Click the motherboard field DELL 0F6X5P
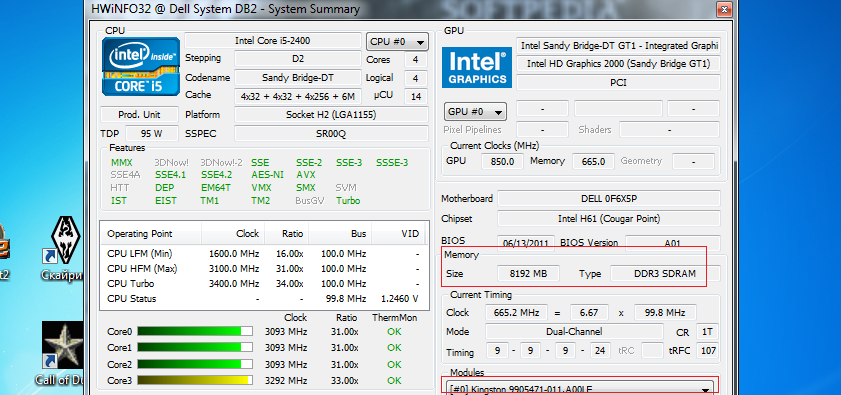841x395 pixels. tap(609, 199)
